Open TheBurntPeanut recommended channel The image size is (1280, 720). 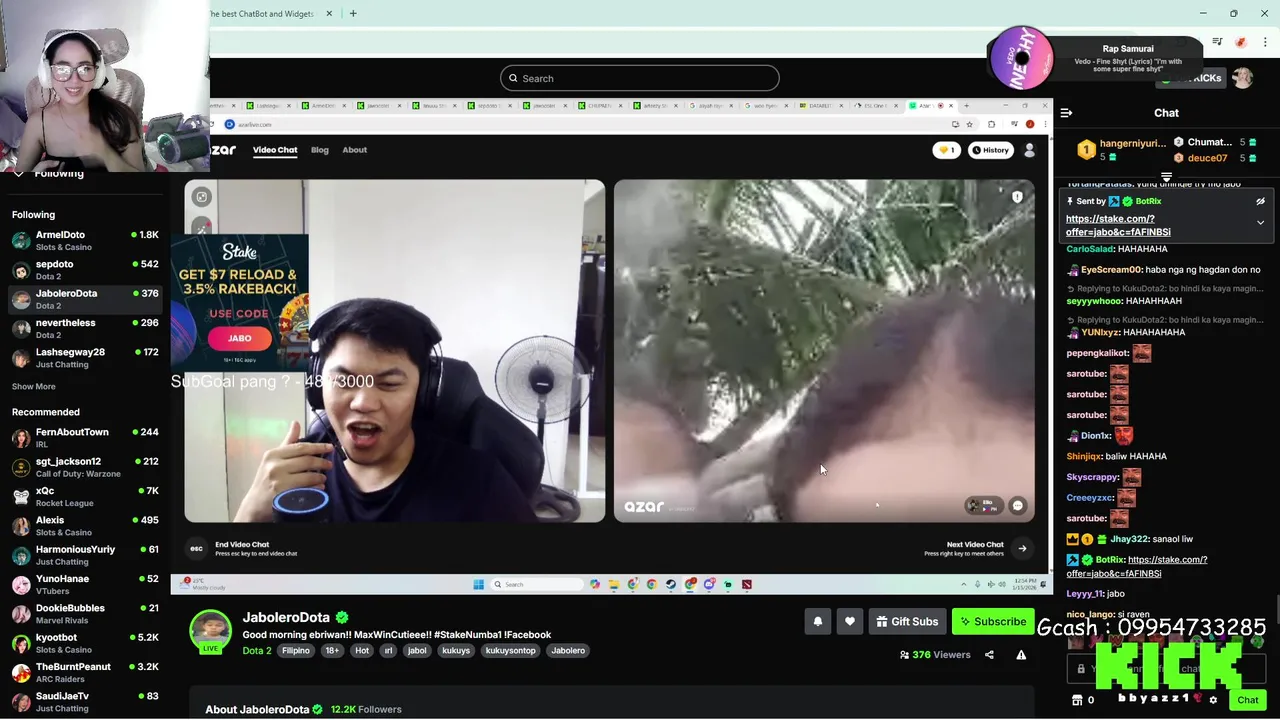[x=85, y=672]
